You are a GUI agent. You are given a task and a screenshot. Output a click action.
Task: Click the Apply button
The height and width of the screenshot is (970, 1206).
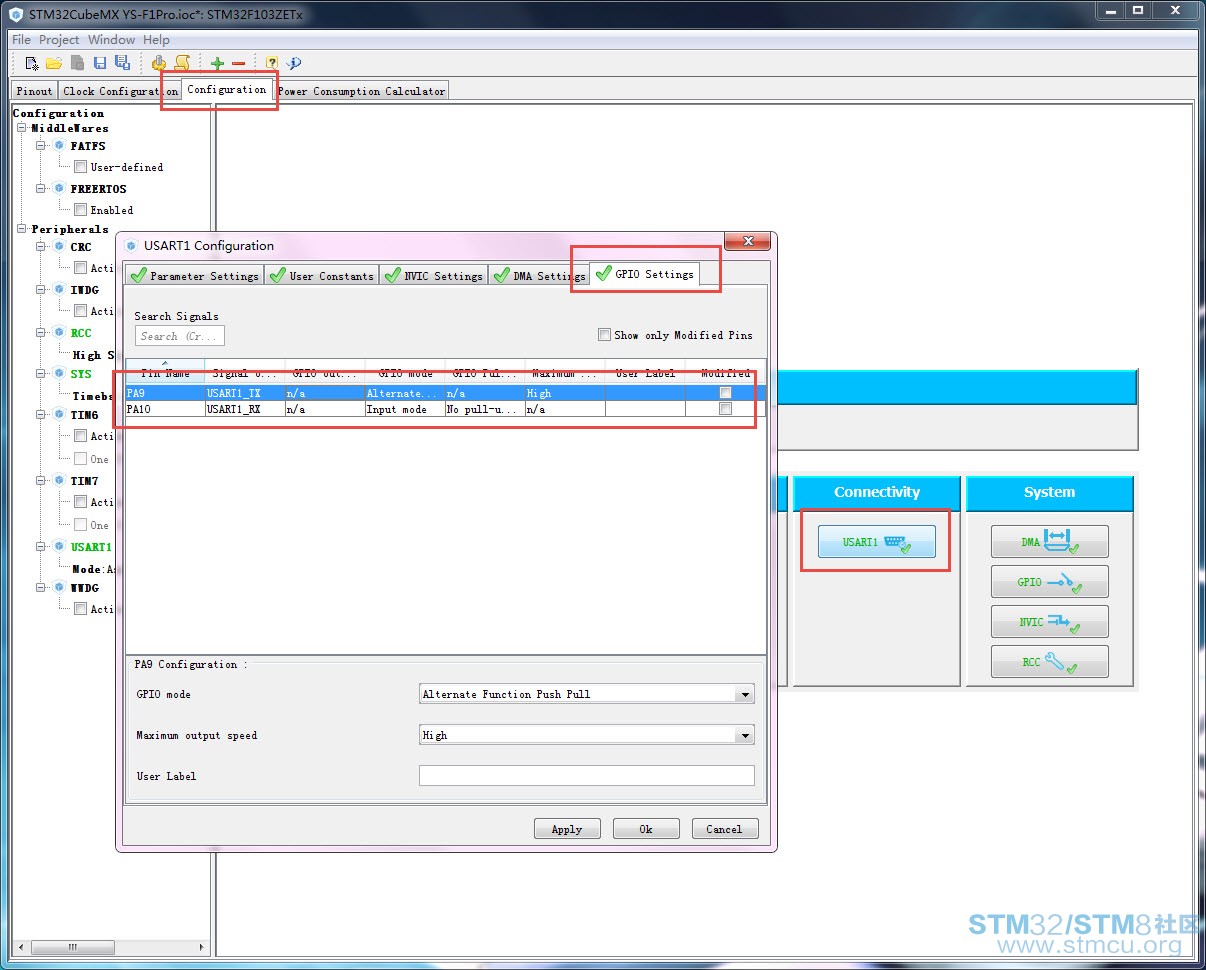pyautogui.click(x=567, y=829)
